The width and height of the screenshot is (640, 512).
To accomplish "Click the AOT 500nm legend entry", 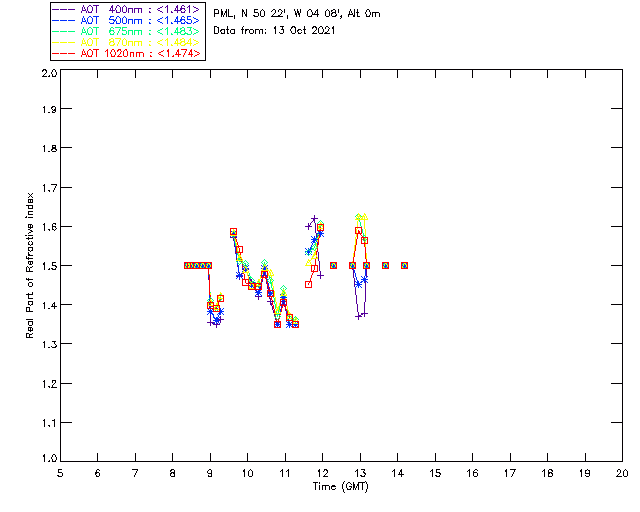I will click(x=126, y=20).
